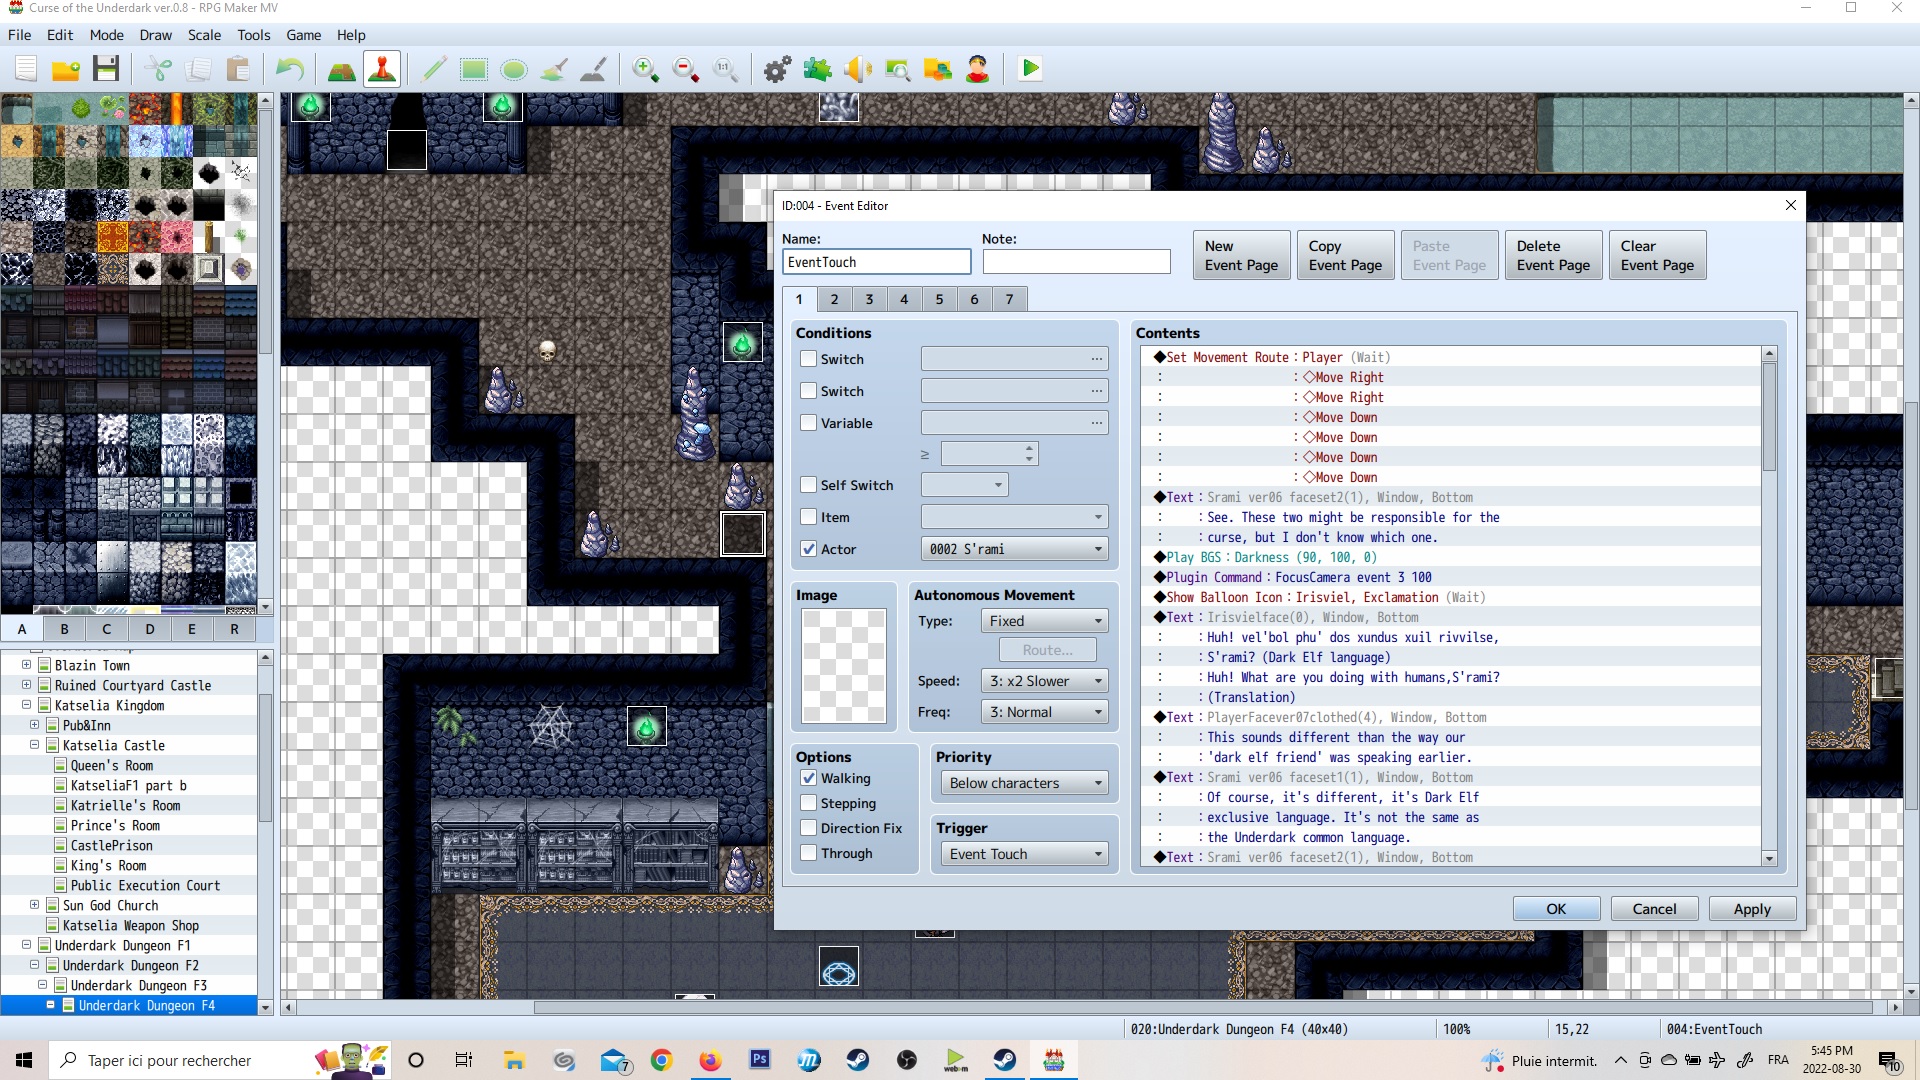Select the zoom in magnifier tool

point(646,69)
